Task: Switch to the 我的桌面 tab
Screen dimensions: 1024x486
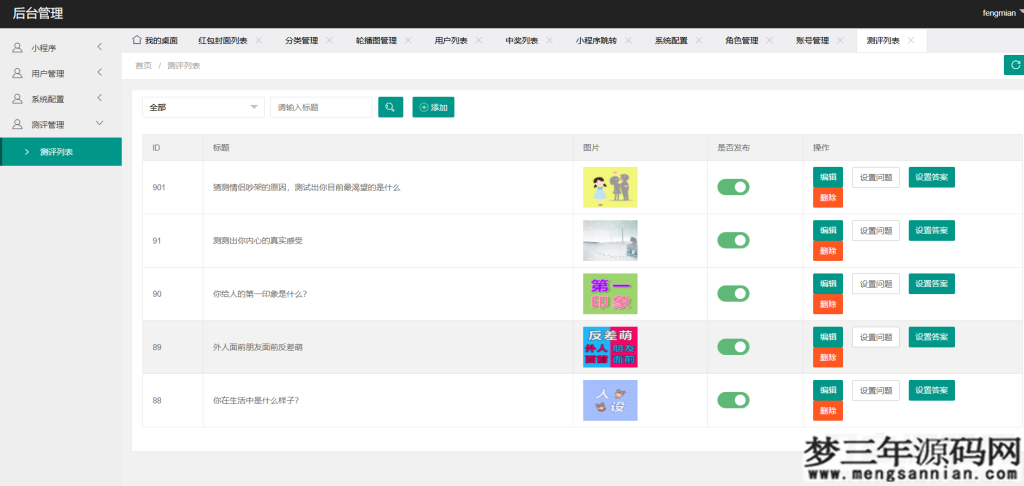Action: pos(155,40)
